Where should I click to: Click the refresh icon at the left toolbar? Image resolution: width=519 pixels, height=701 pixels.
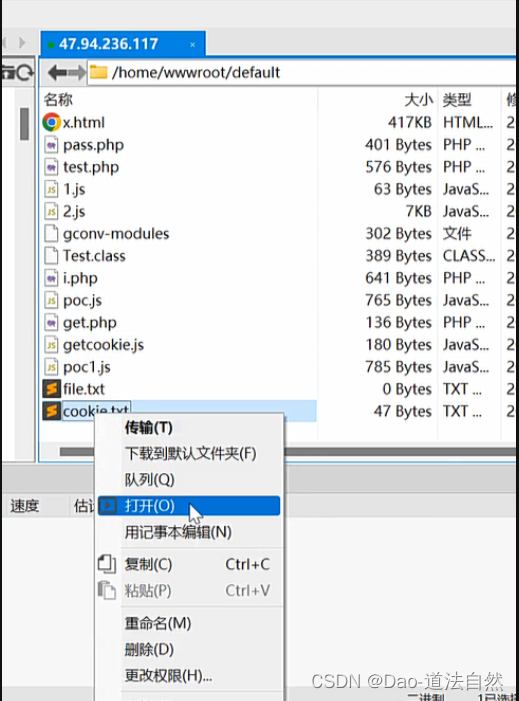click(25, 72)
